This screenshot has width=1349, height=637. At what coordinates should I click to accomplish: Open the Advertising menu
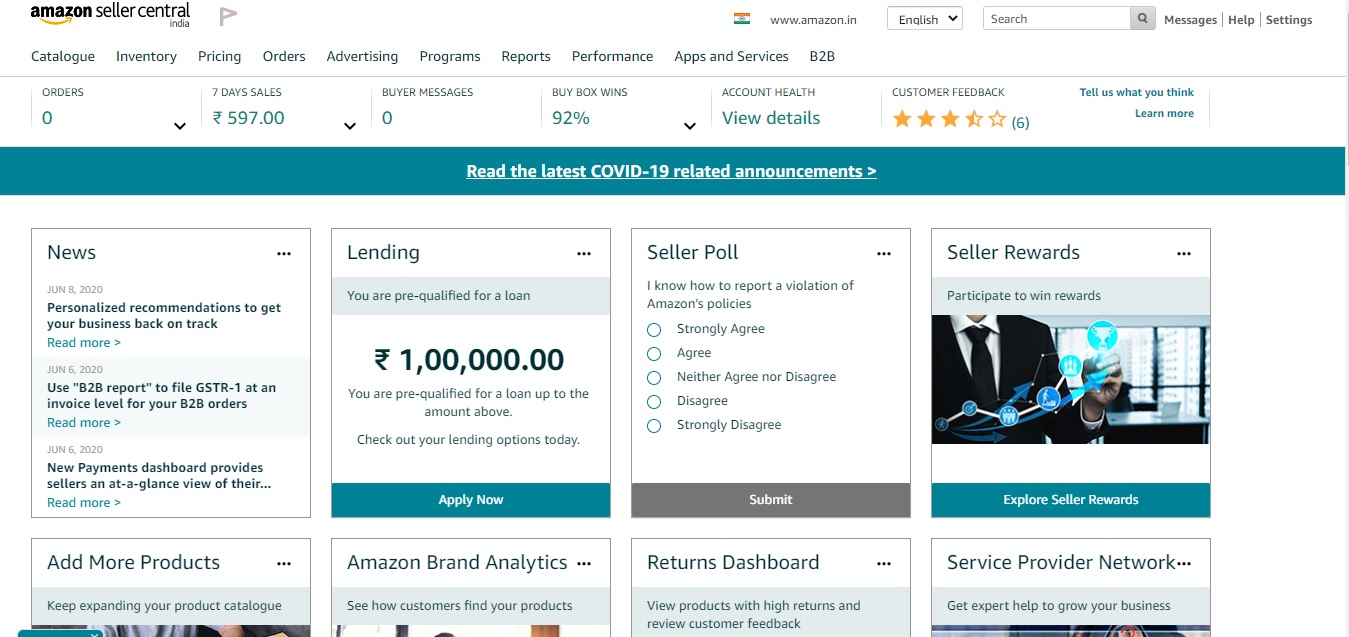click(x=362, y=56)
